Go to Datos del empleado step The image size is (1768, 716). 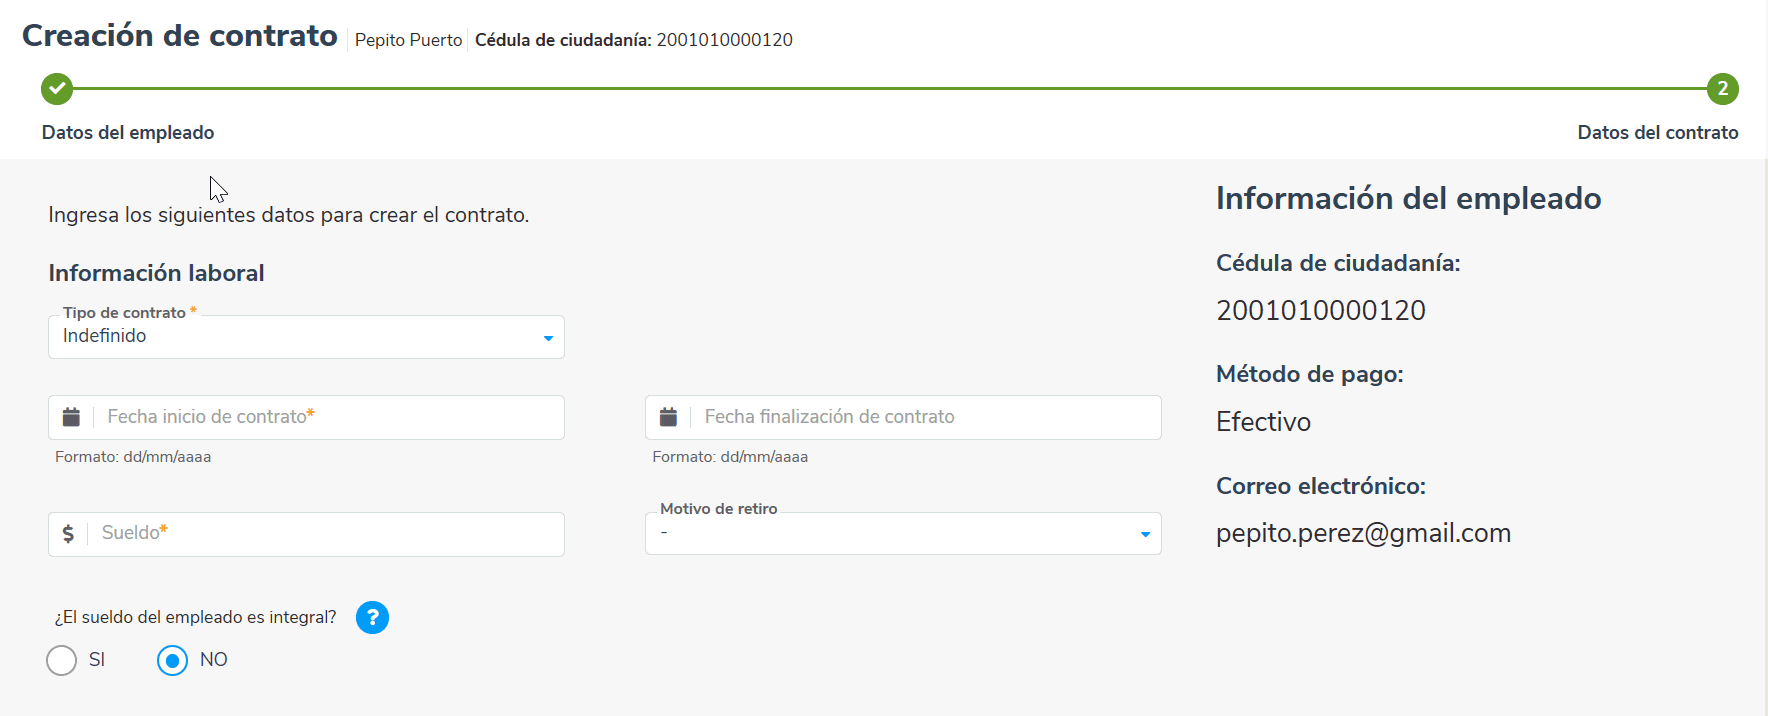click(128, 133)
